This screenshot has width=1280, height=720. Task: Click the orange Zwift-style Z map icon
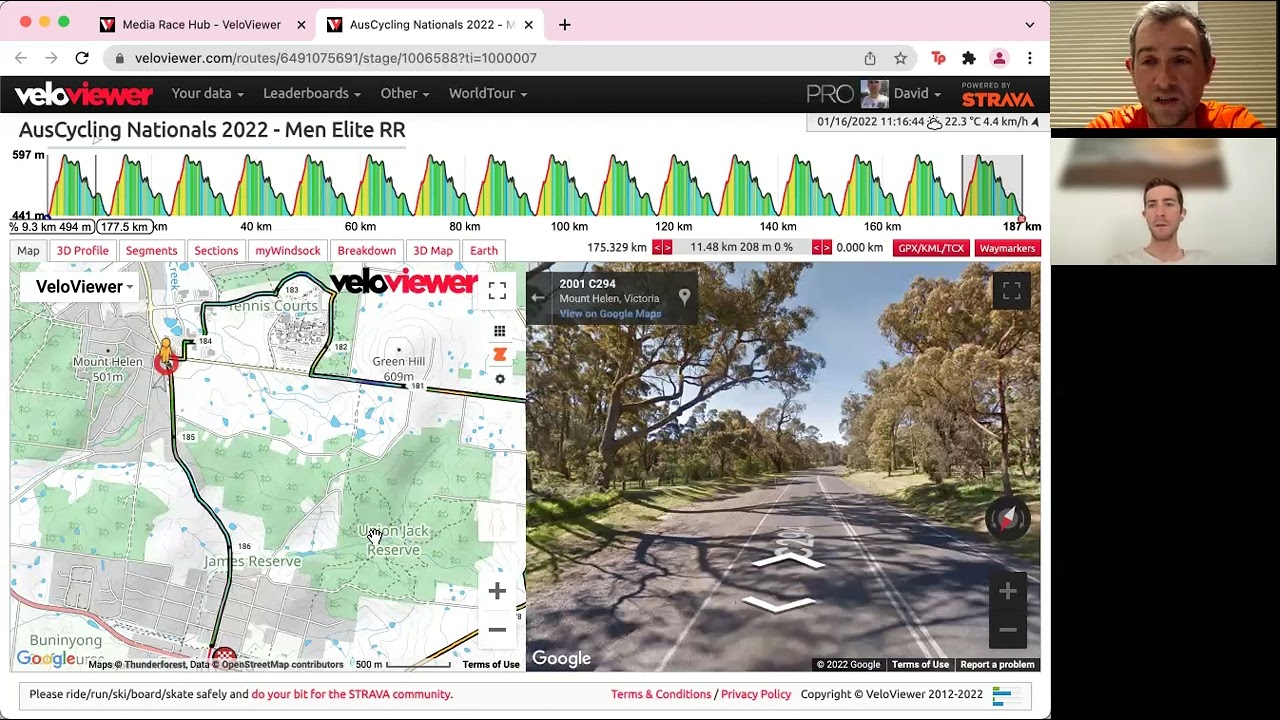pos(499,355)
